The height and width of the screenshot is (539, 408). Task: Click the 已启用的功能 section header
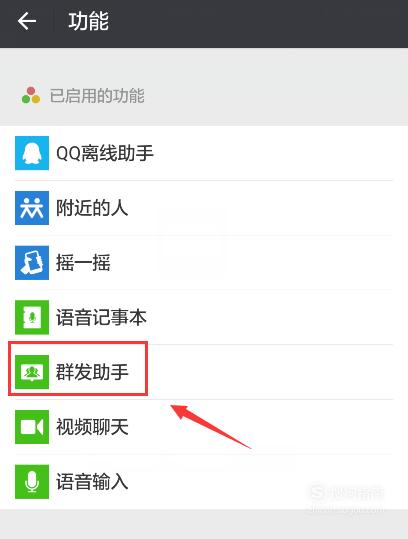(97, 95)
